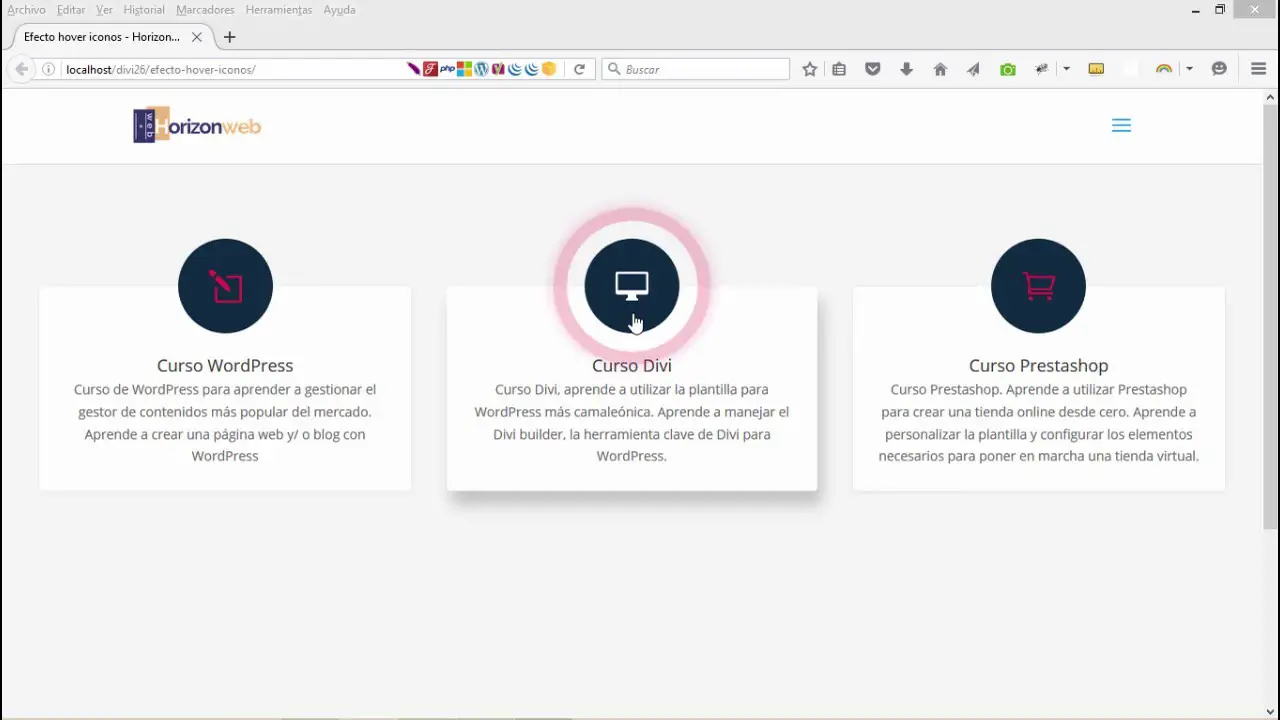Reload the current page

(x=579, y=69)
